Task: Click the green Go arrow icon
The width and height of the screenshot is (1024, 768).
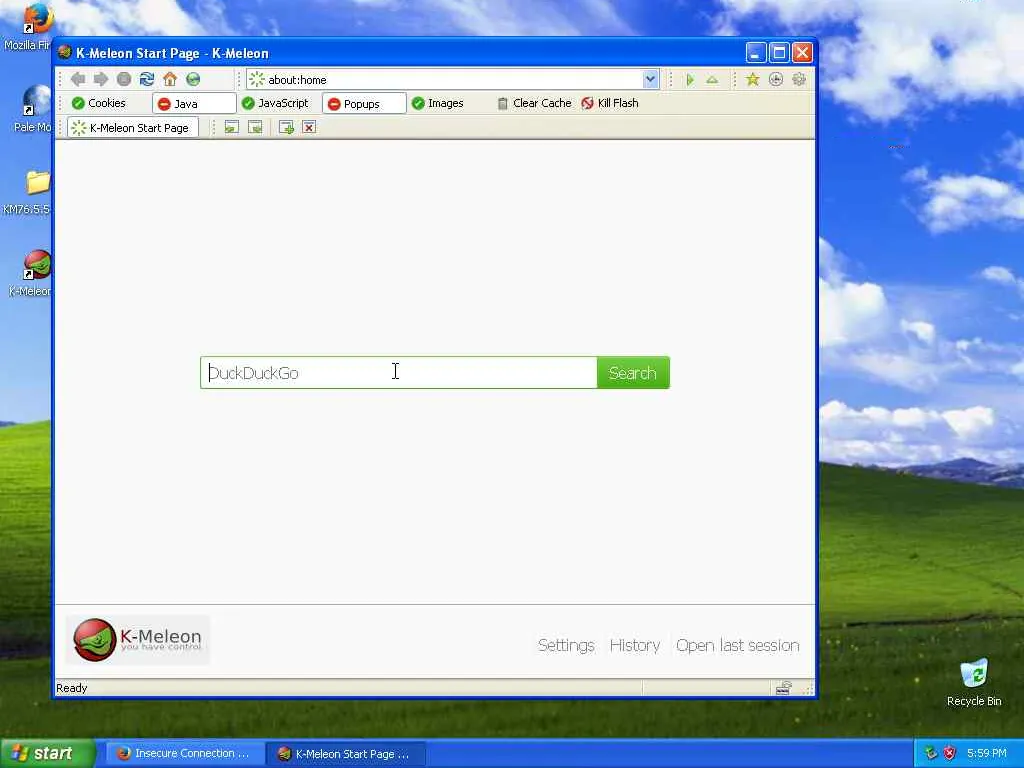Action: 690,80
